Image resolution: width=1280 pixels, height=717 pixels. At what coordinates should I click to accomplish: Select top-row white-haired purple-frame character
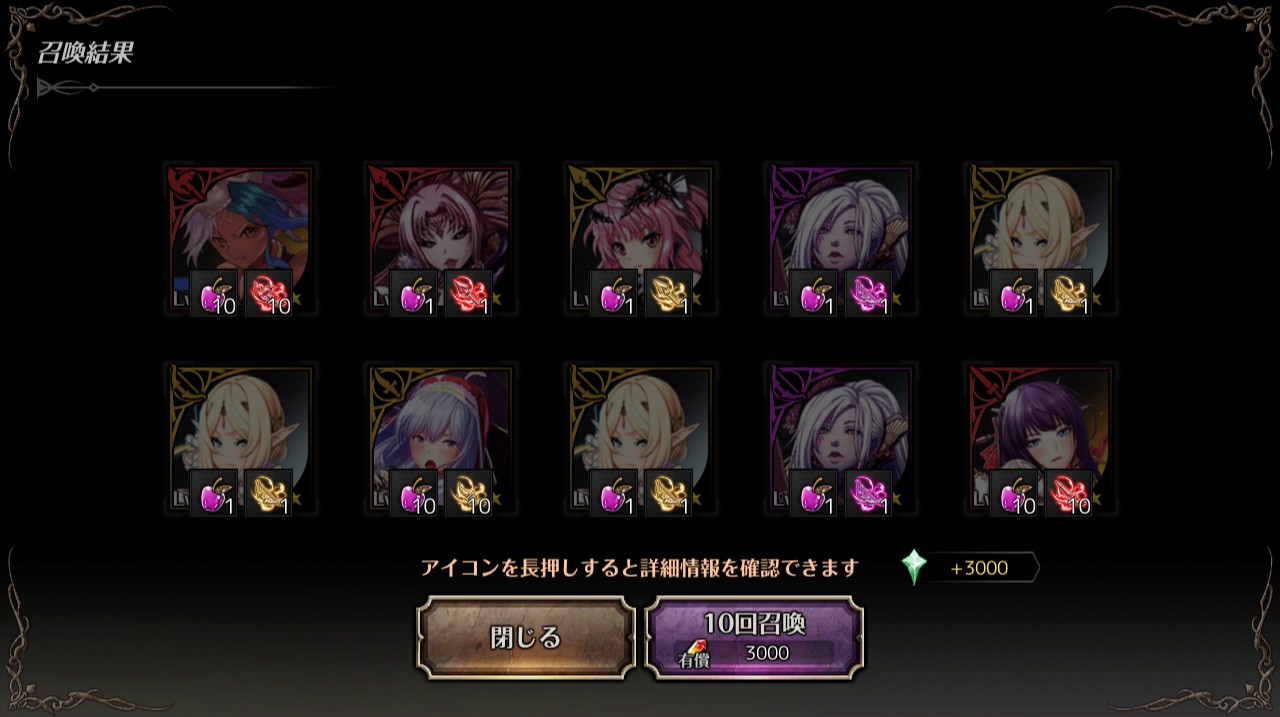click(x=841, y=240)
